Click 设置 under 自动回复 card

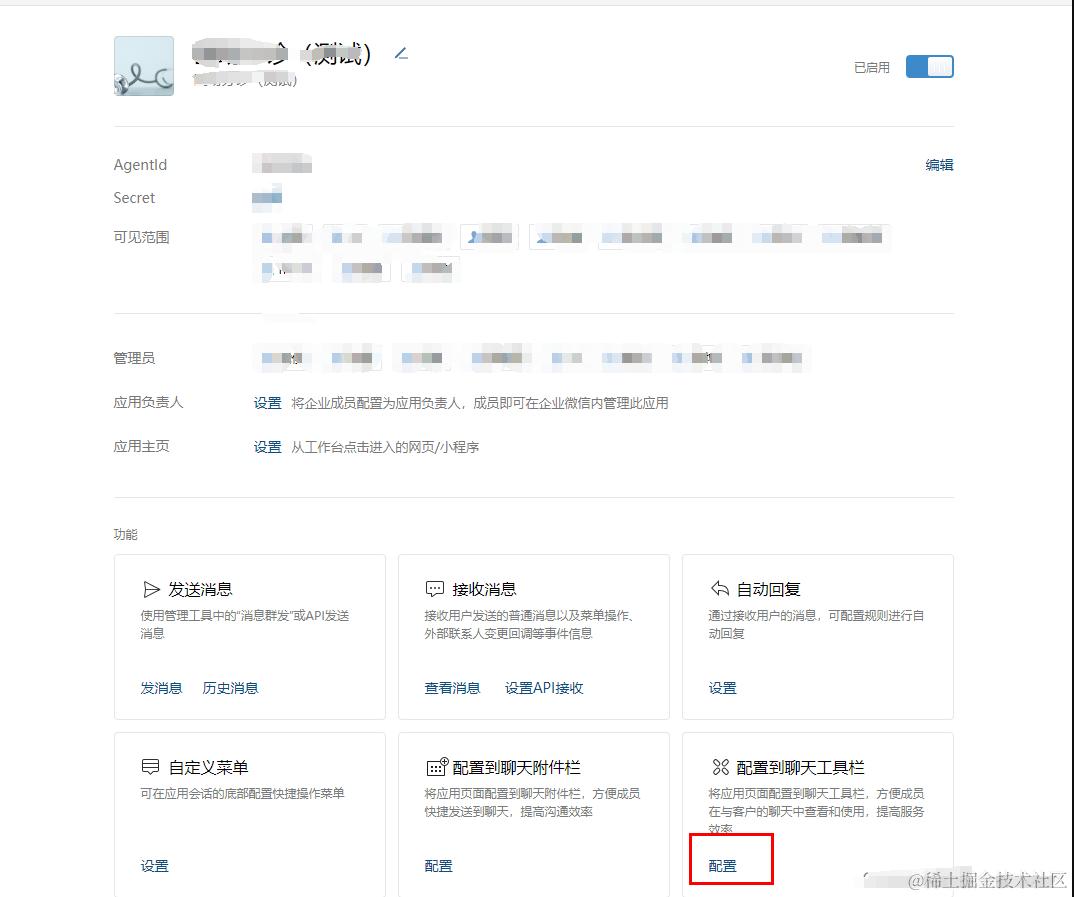pos(722,688)
